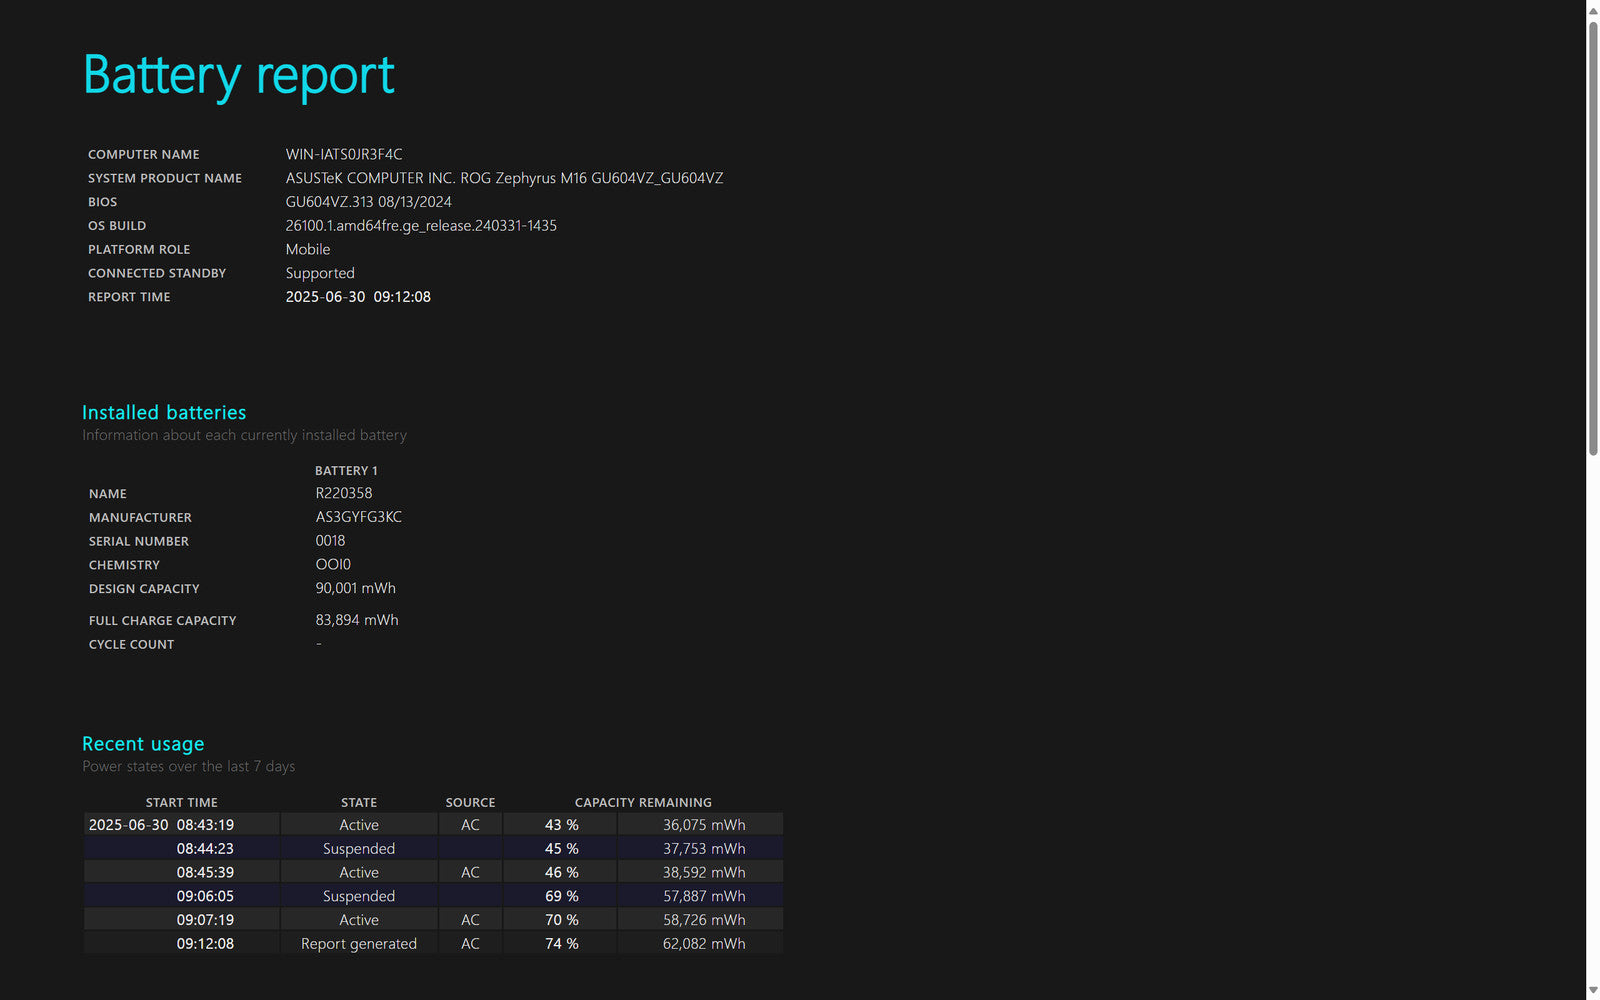Click the FULL CHARGE CAPACITY label
Image resolution: width=1600 pixels, height=1000 pixels.
click(163, 621)
